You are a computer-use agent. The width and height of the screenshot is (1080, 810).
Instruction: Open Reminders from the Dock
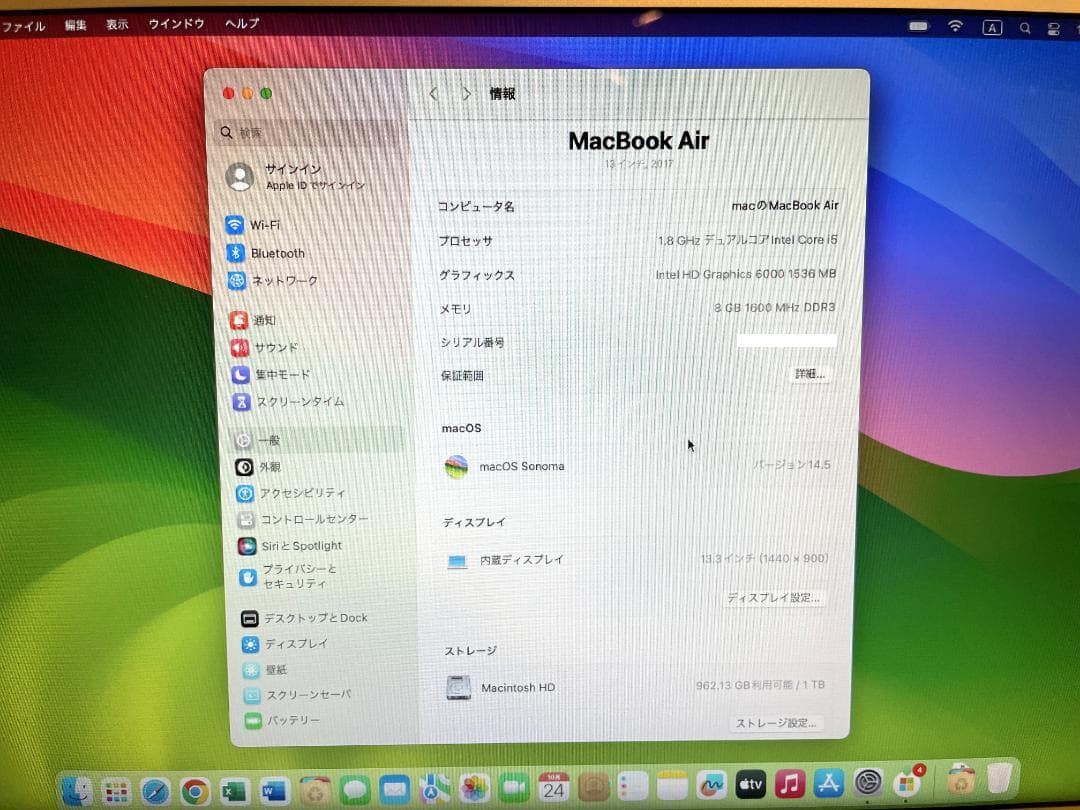pos(633,785)
